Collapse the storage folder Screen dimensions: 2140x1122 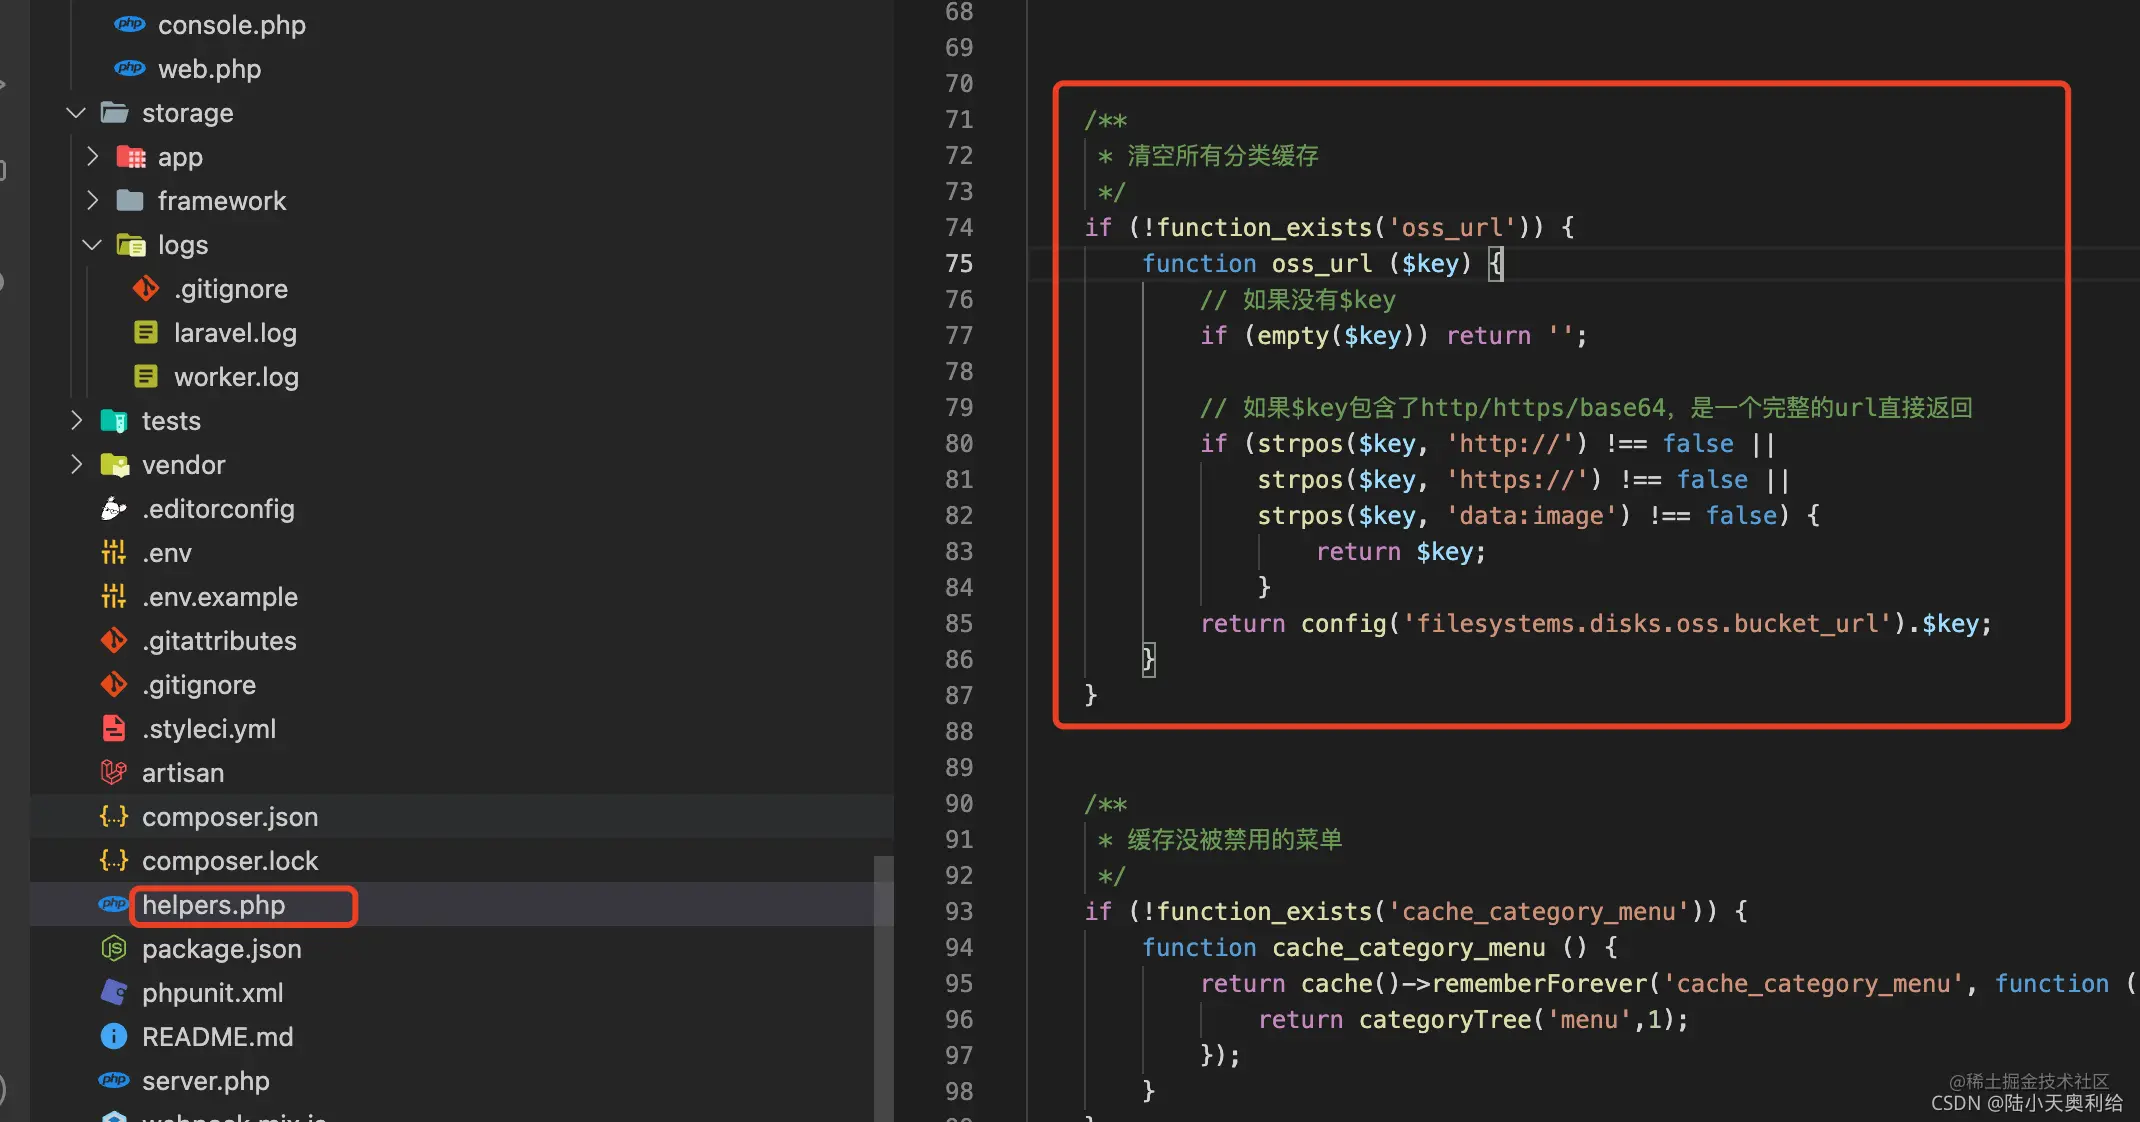76,112
